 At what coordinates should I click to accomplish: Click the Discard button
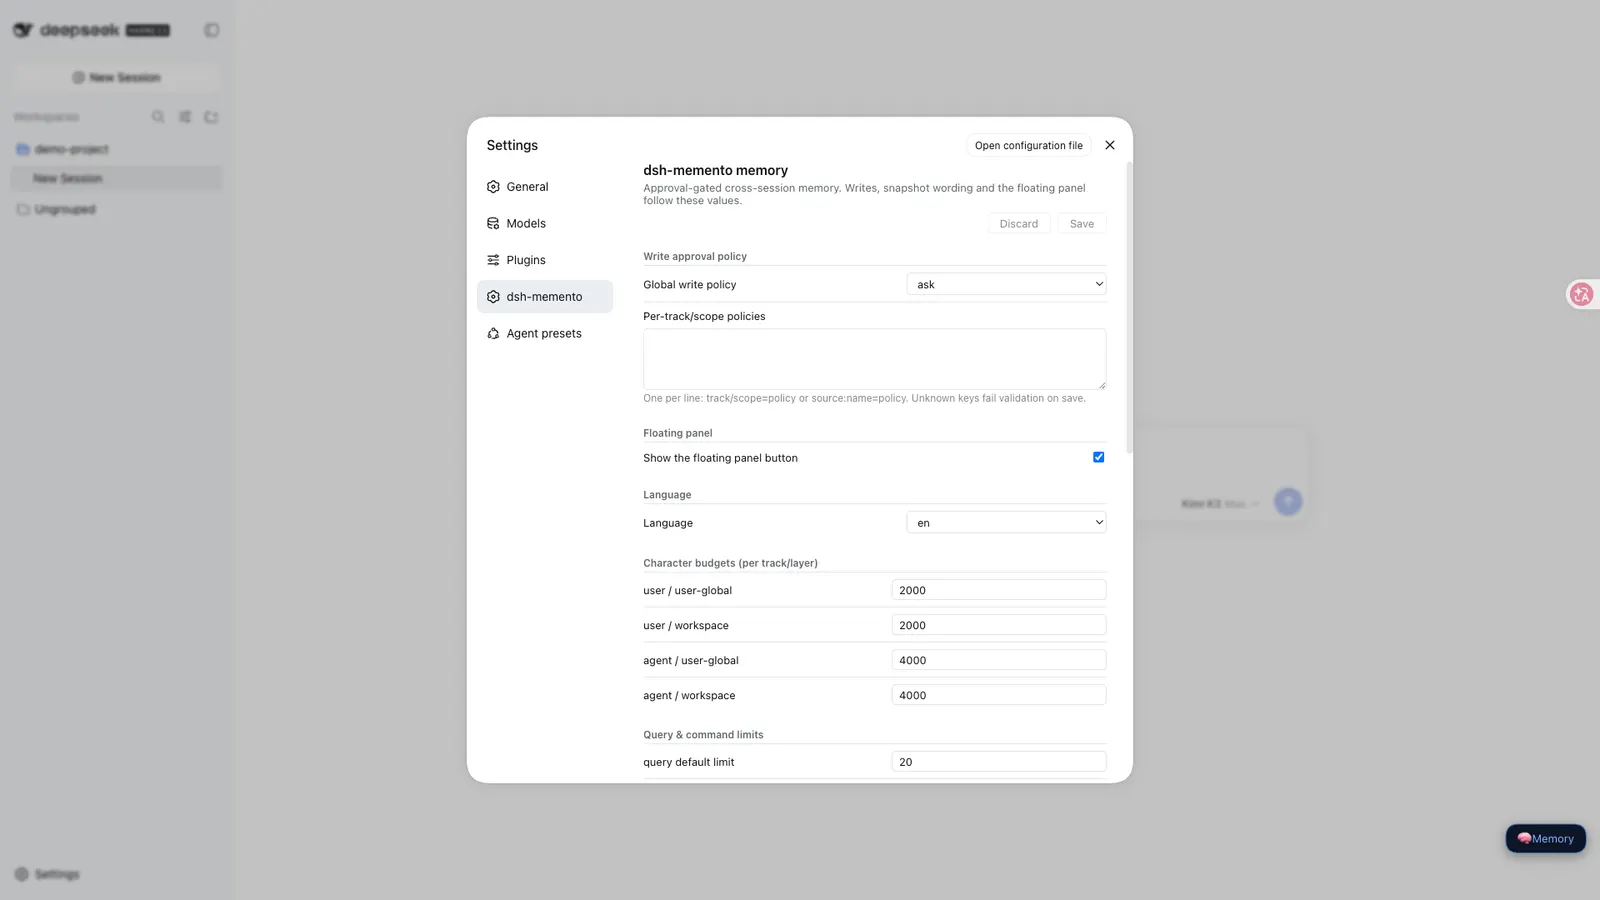pos(1019,224)
